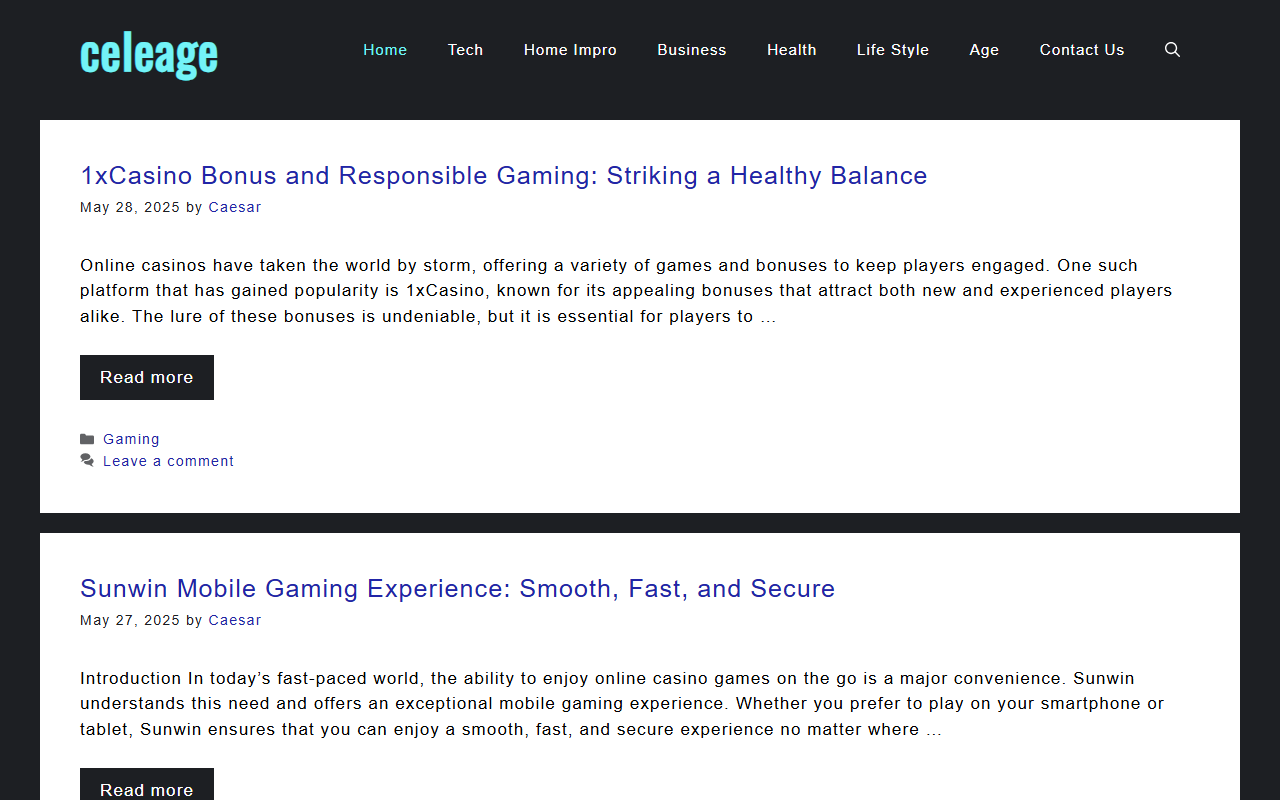This screenshot has height=800, width=1280.
Task: Click the 1xCasino excerpt starting "Online casinos"
Action: tap(626, 291)
